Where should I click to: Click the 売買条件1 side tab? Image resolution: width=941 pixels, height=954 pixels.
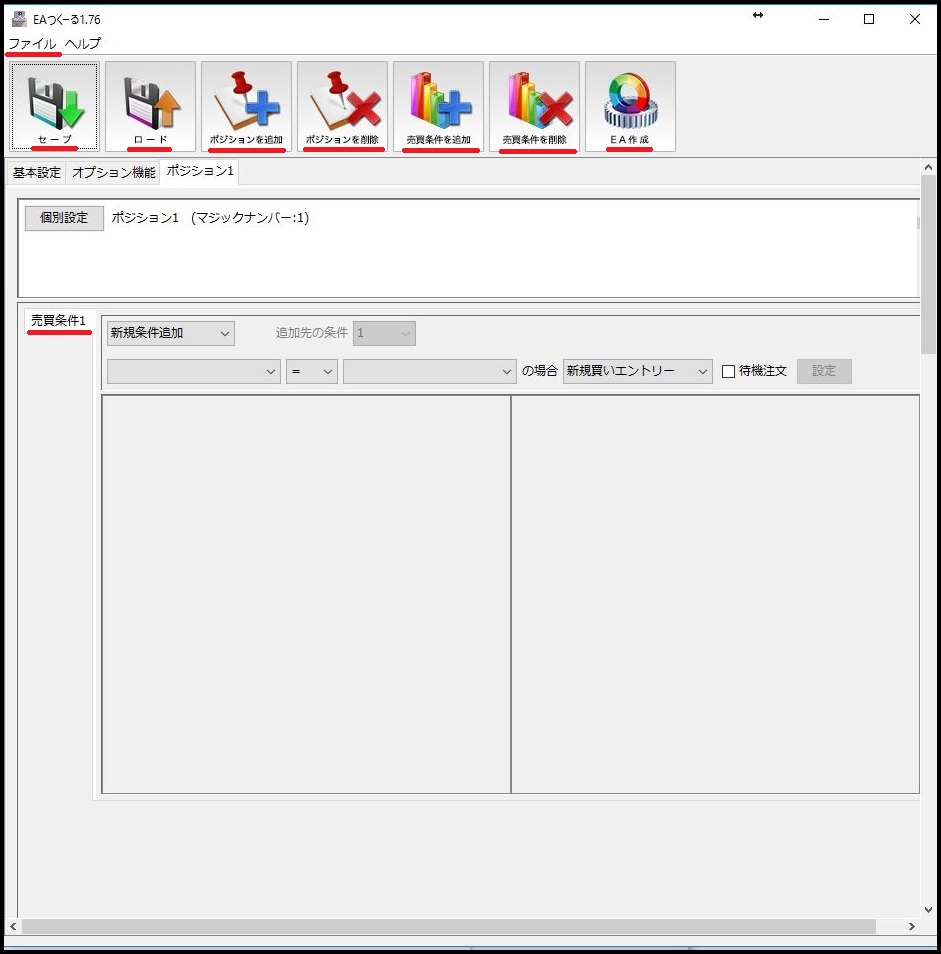pyautogui.click(x=58, y=320)
